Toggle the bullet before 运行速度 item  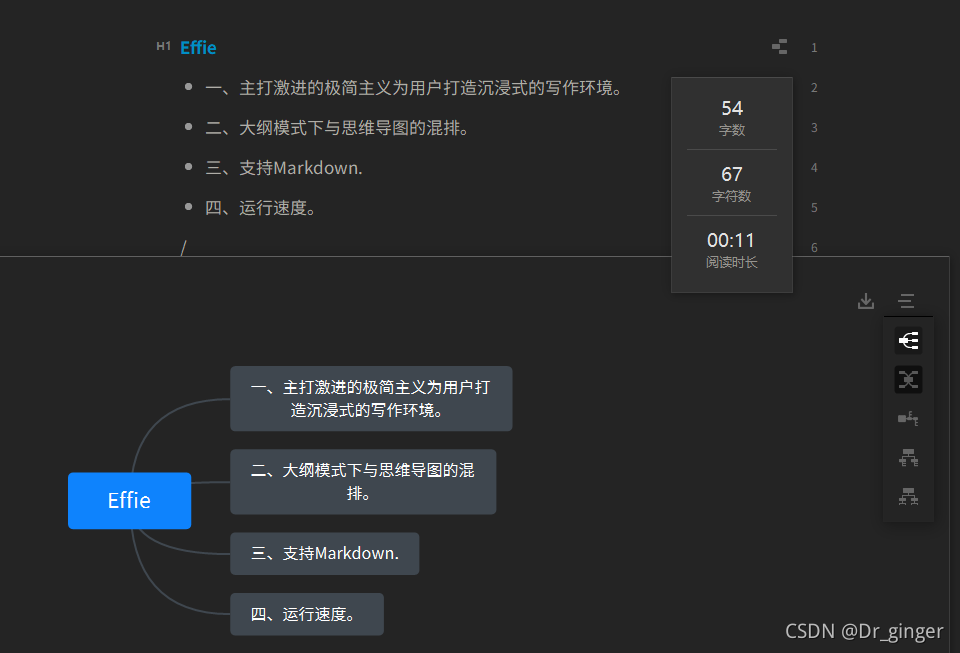point(188,207)
